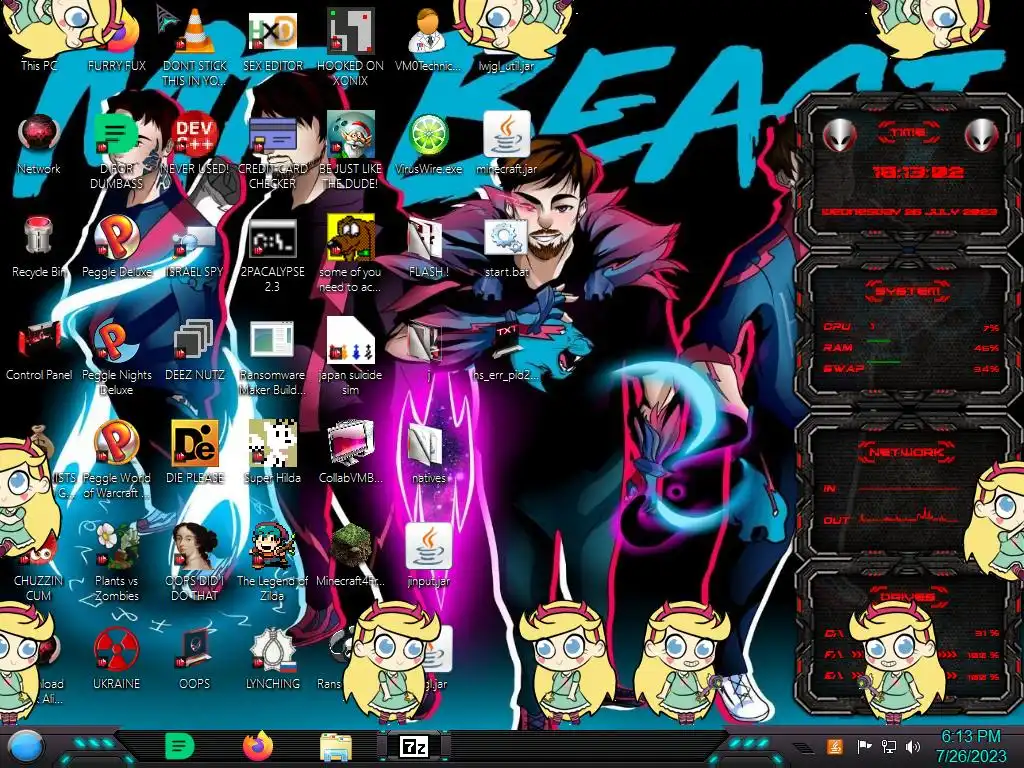Click the left alien head gadget icon

coord(839,135)
